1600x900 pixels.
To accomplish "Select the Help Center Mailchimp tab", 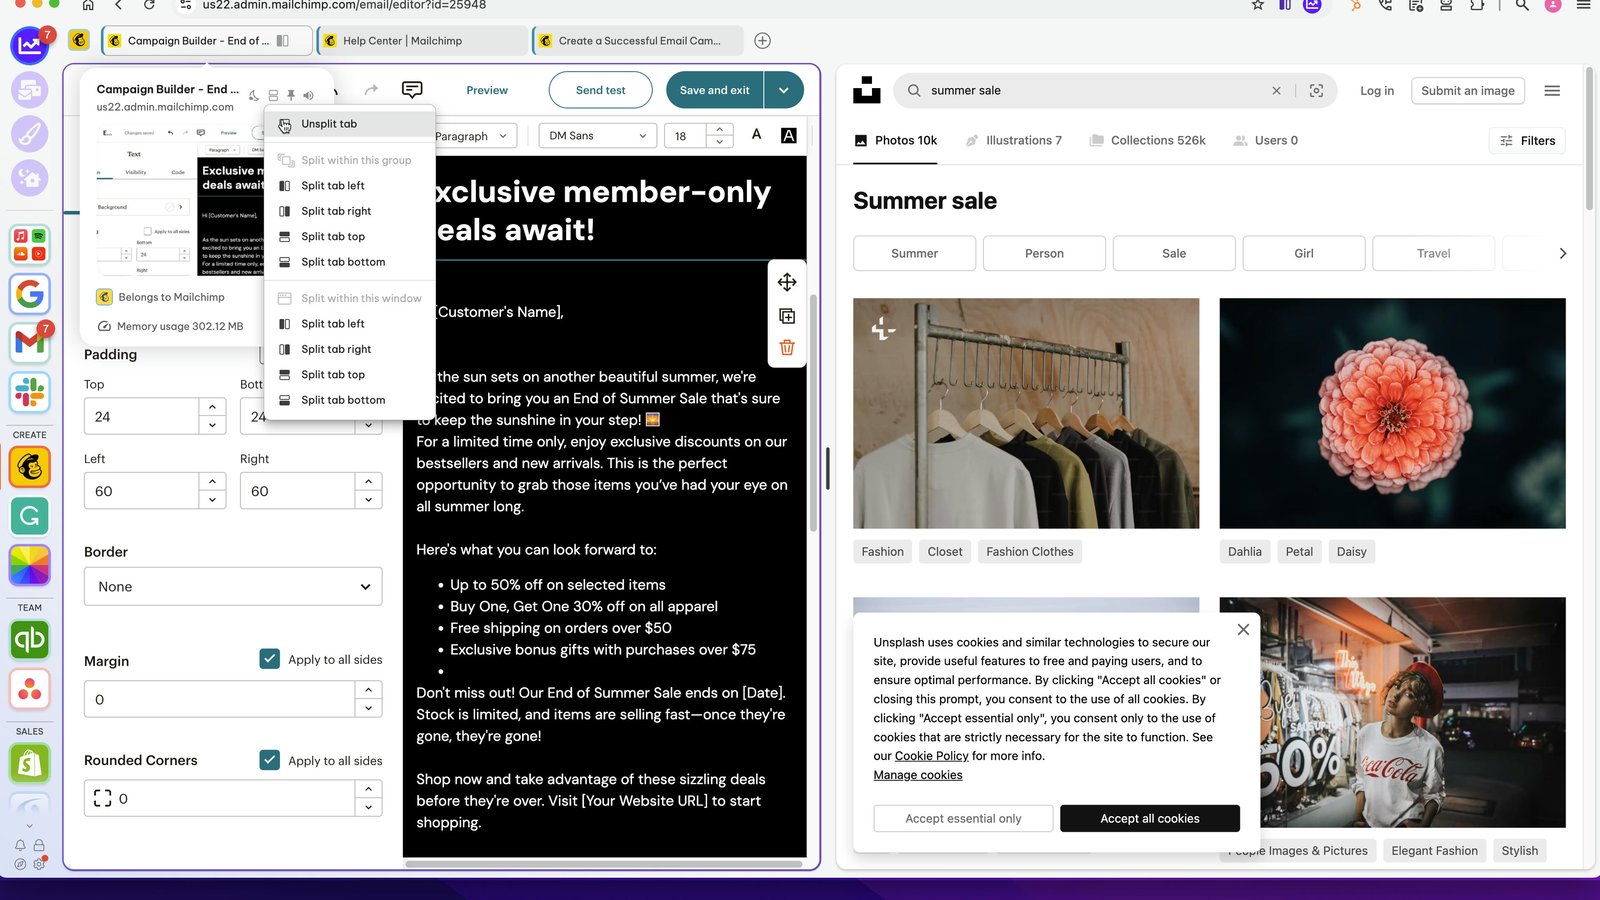I will (422, 41).
